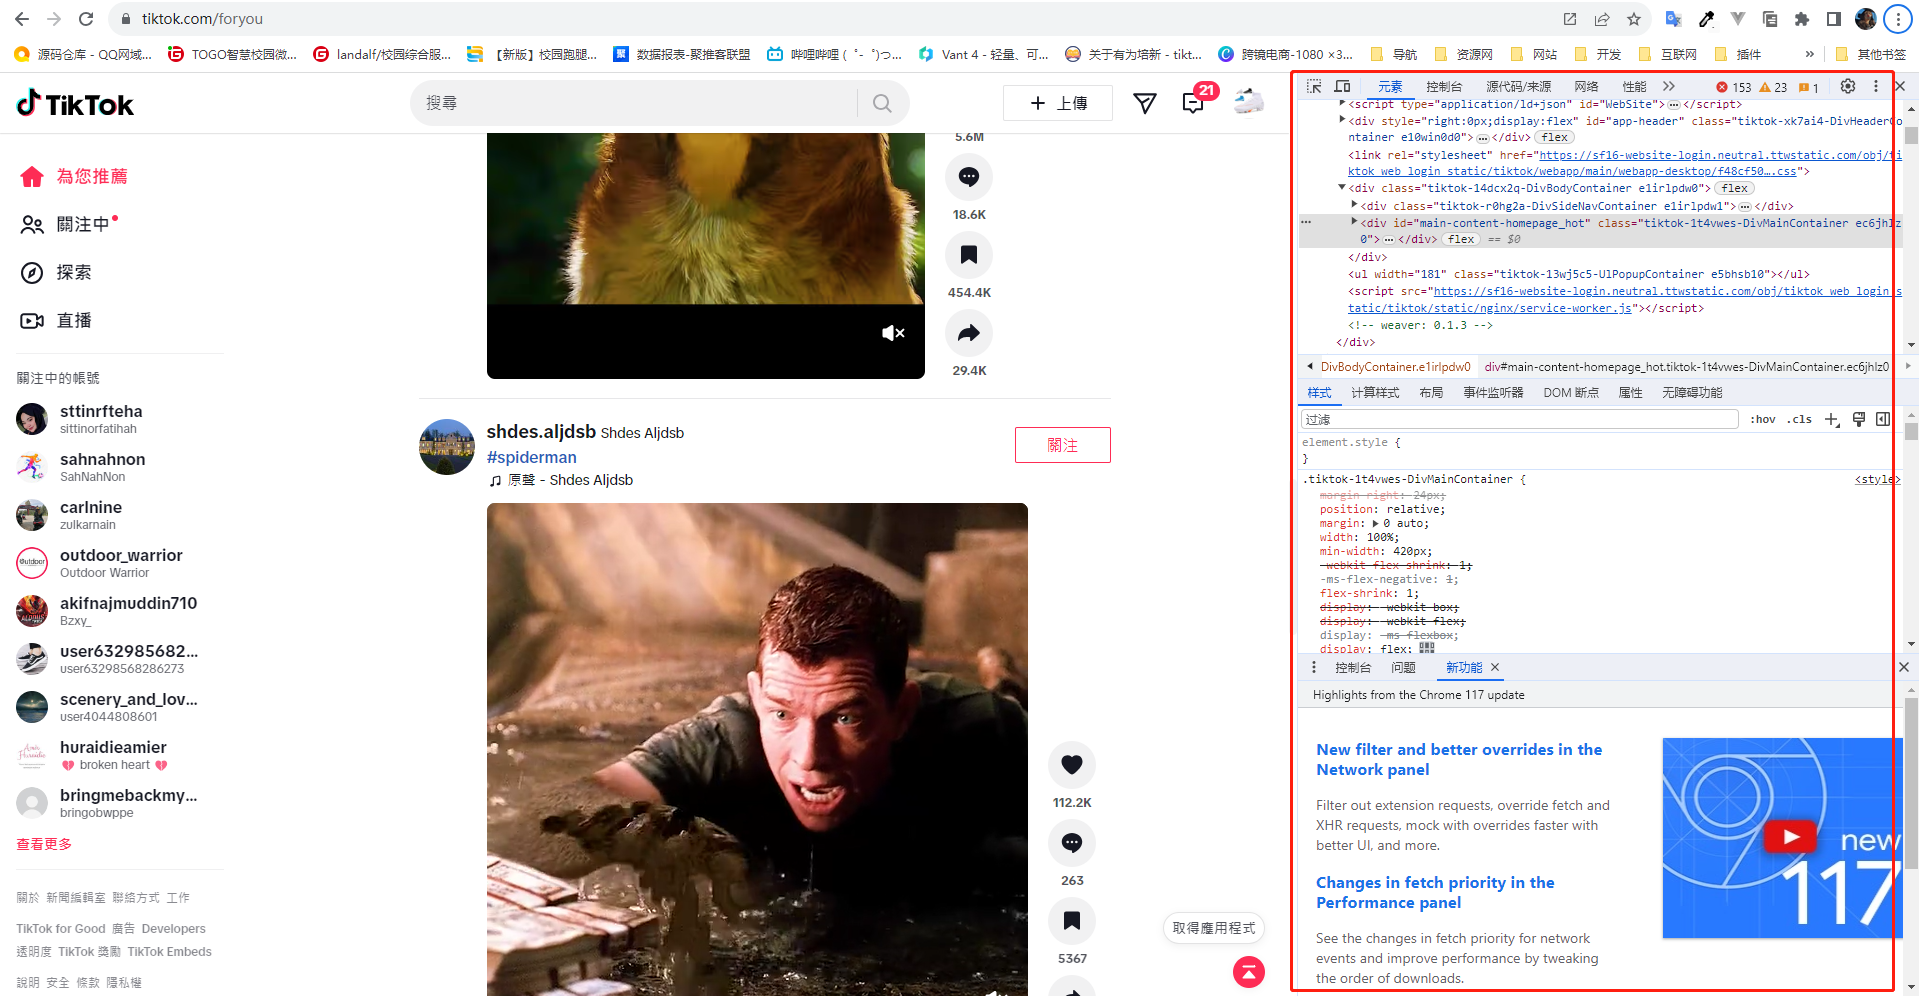Expand the DivSideNavContainer node
Screen dimensions: 1919x996
pos(1354,204)
